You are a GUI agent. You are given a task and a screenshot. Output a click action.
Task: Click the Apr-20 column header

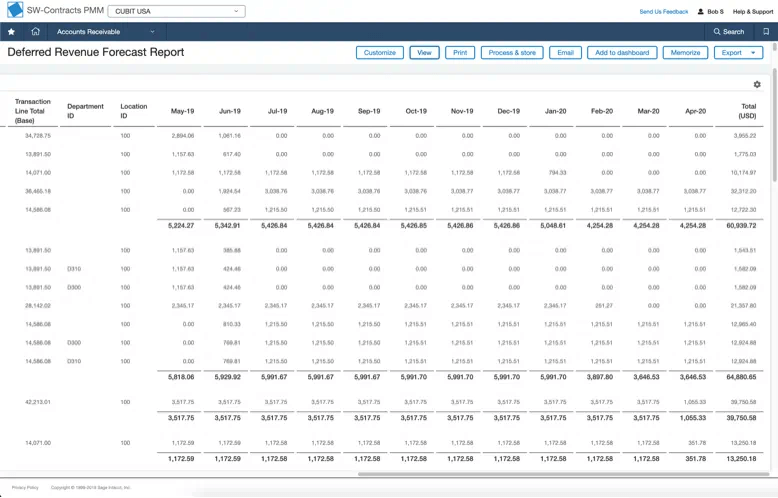695,111
